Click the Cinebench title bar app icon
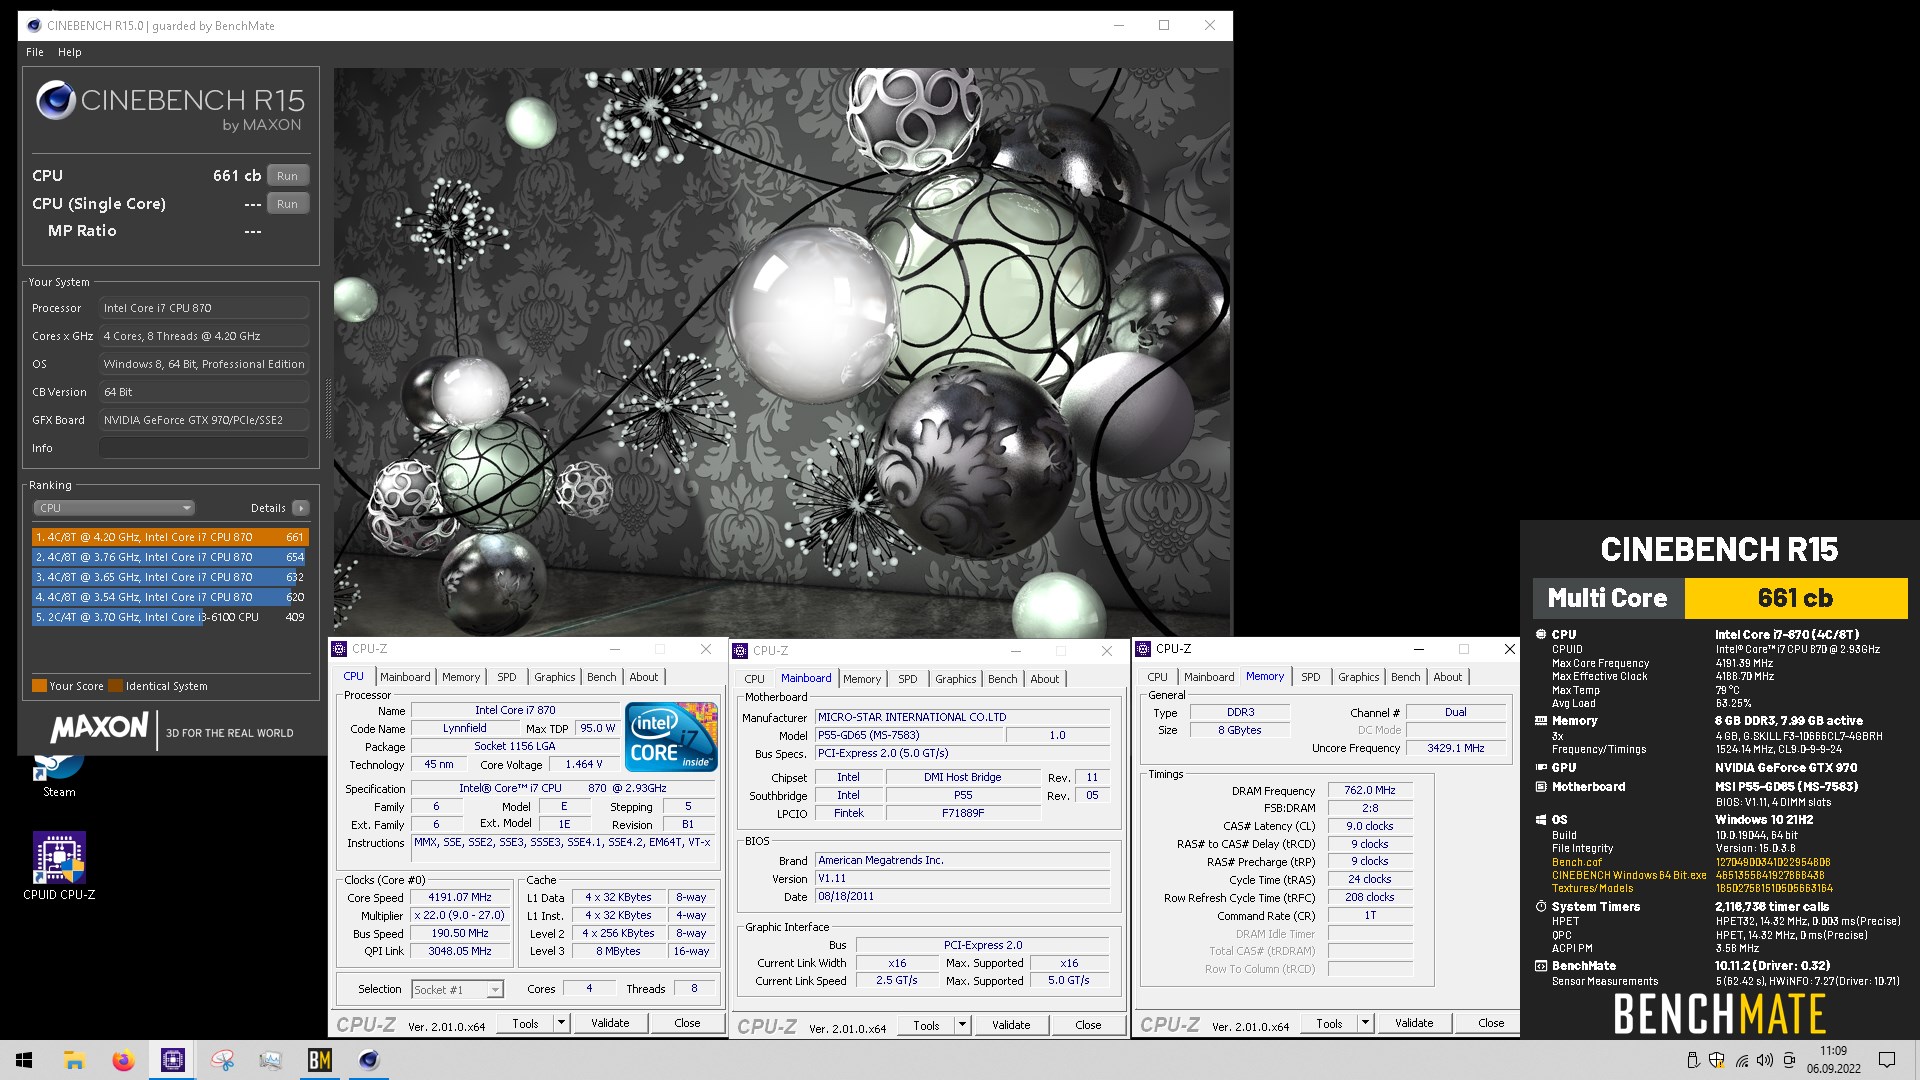The image size is (1920, 1080). click(x=33, y=25)
